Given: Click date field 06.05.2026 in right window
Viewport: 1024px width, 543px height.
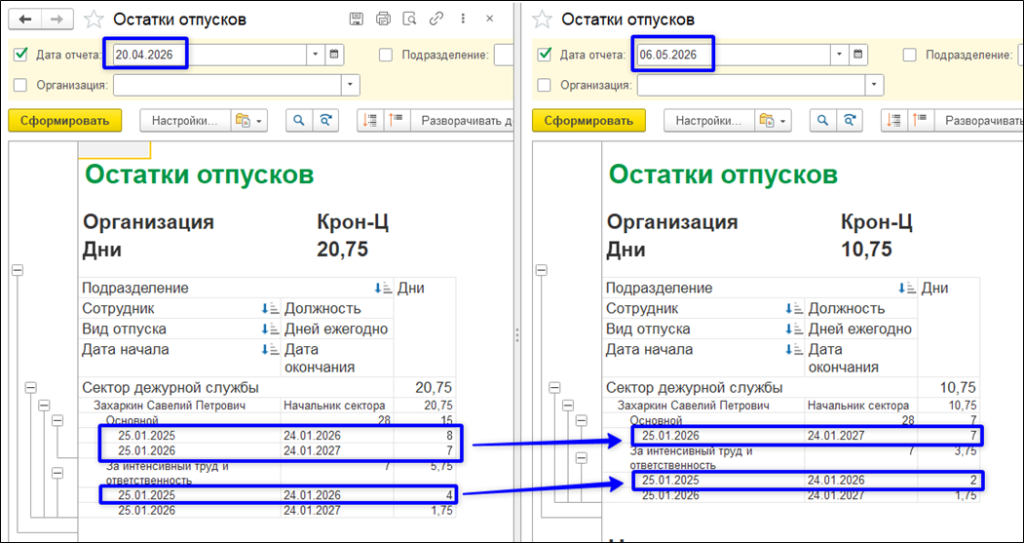Looking at the screenshot, I should [x=733, y=55].
